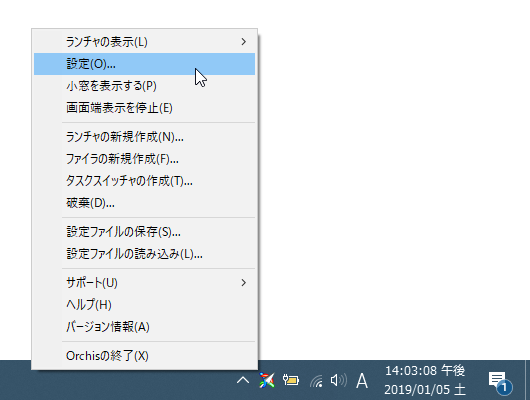Show hidden tray icons chevron
Screen dimensions: 530x400
(243, 380)
